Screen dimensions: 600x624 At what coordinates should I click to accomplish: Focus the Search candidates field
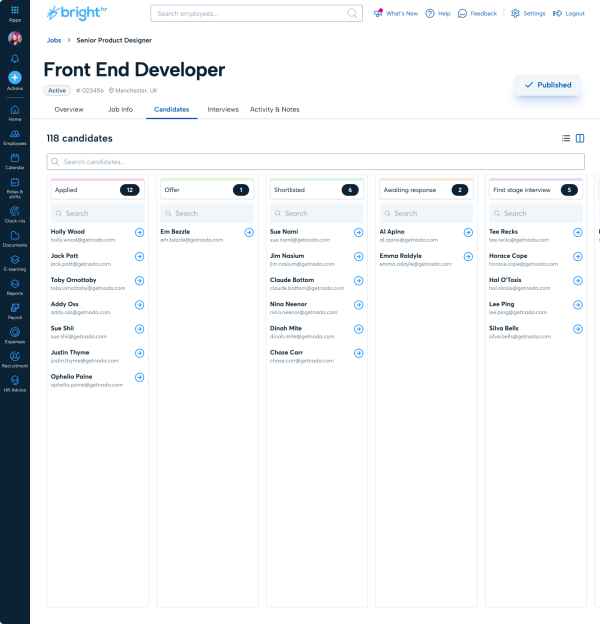(316, 162)
